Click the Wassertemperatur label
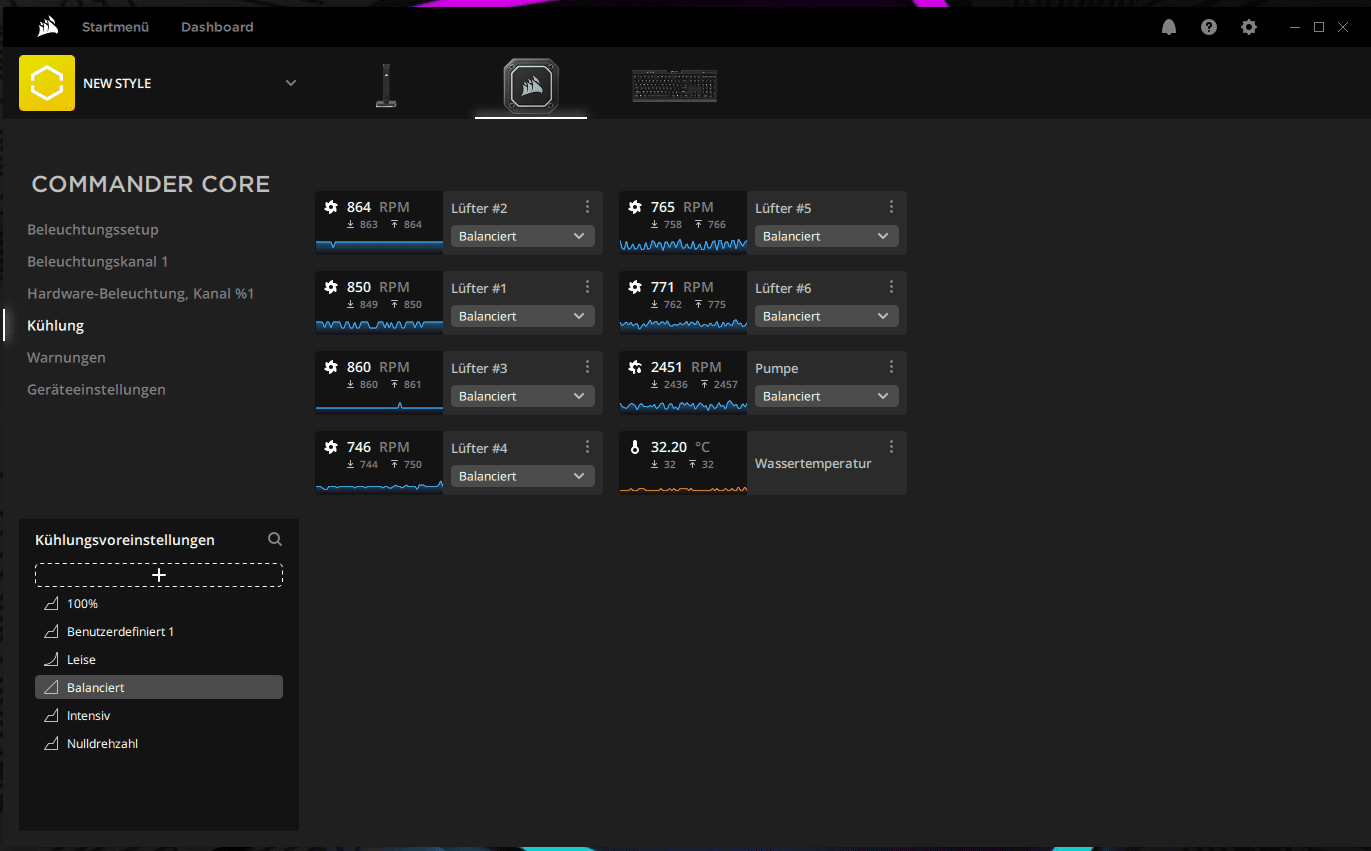This screenshot has height=851, width=1371. point(813,463)
